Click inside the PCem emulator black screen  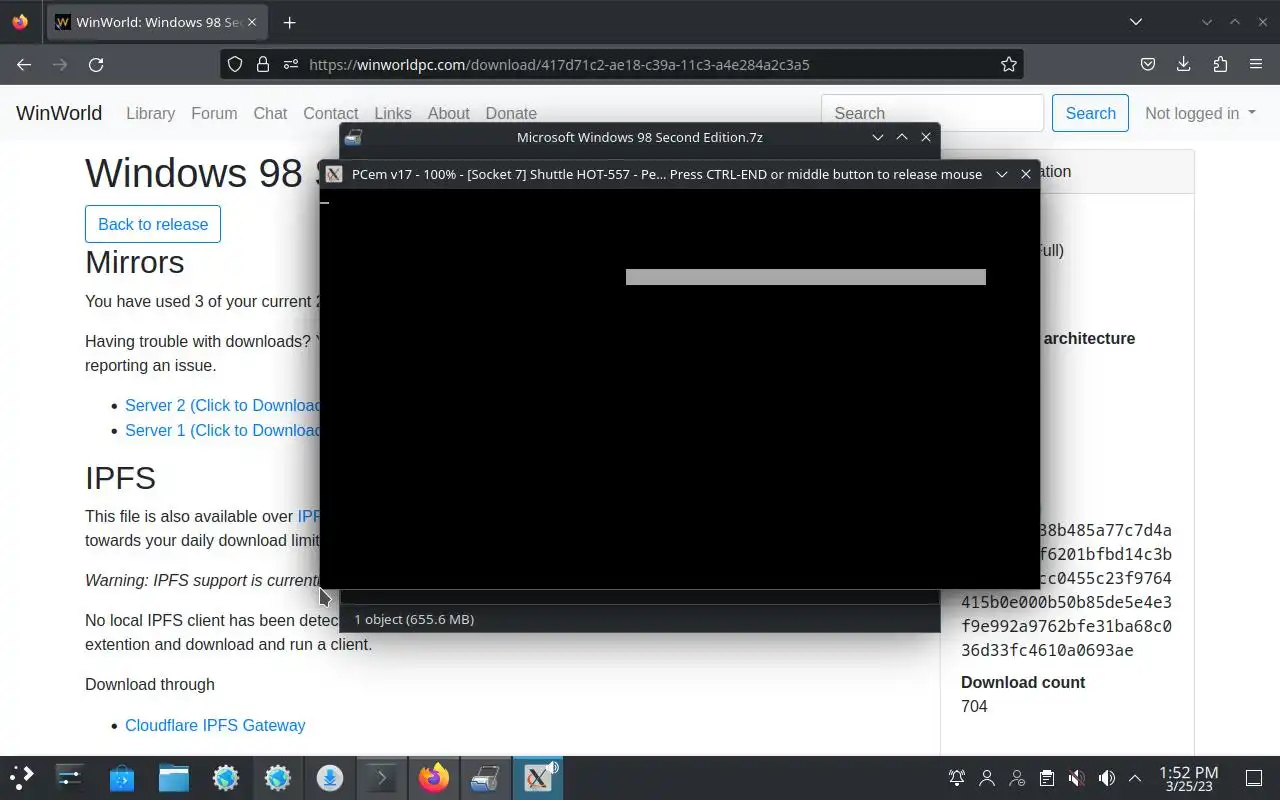(680, 388)
